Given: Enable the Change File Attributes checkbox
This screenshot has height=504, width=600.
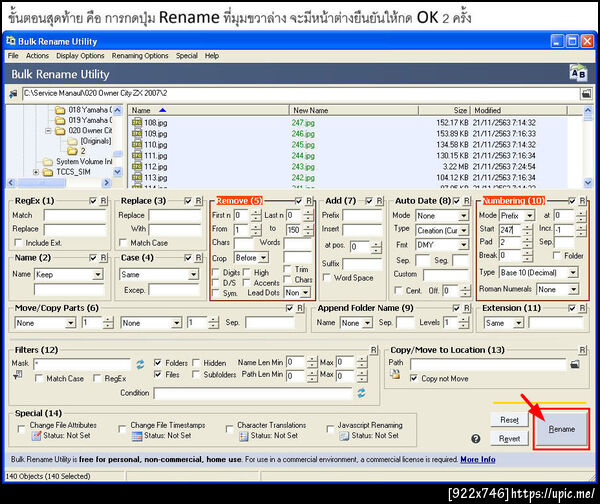Looking at the screenshot, I should pos(21,429).
